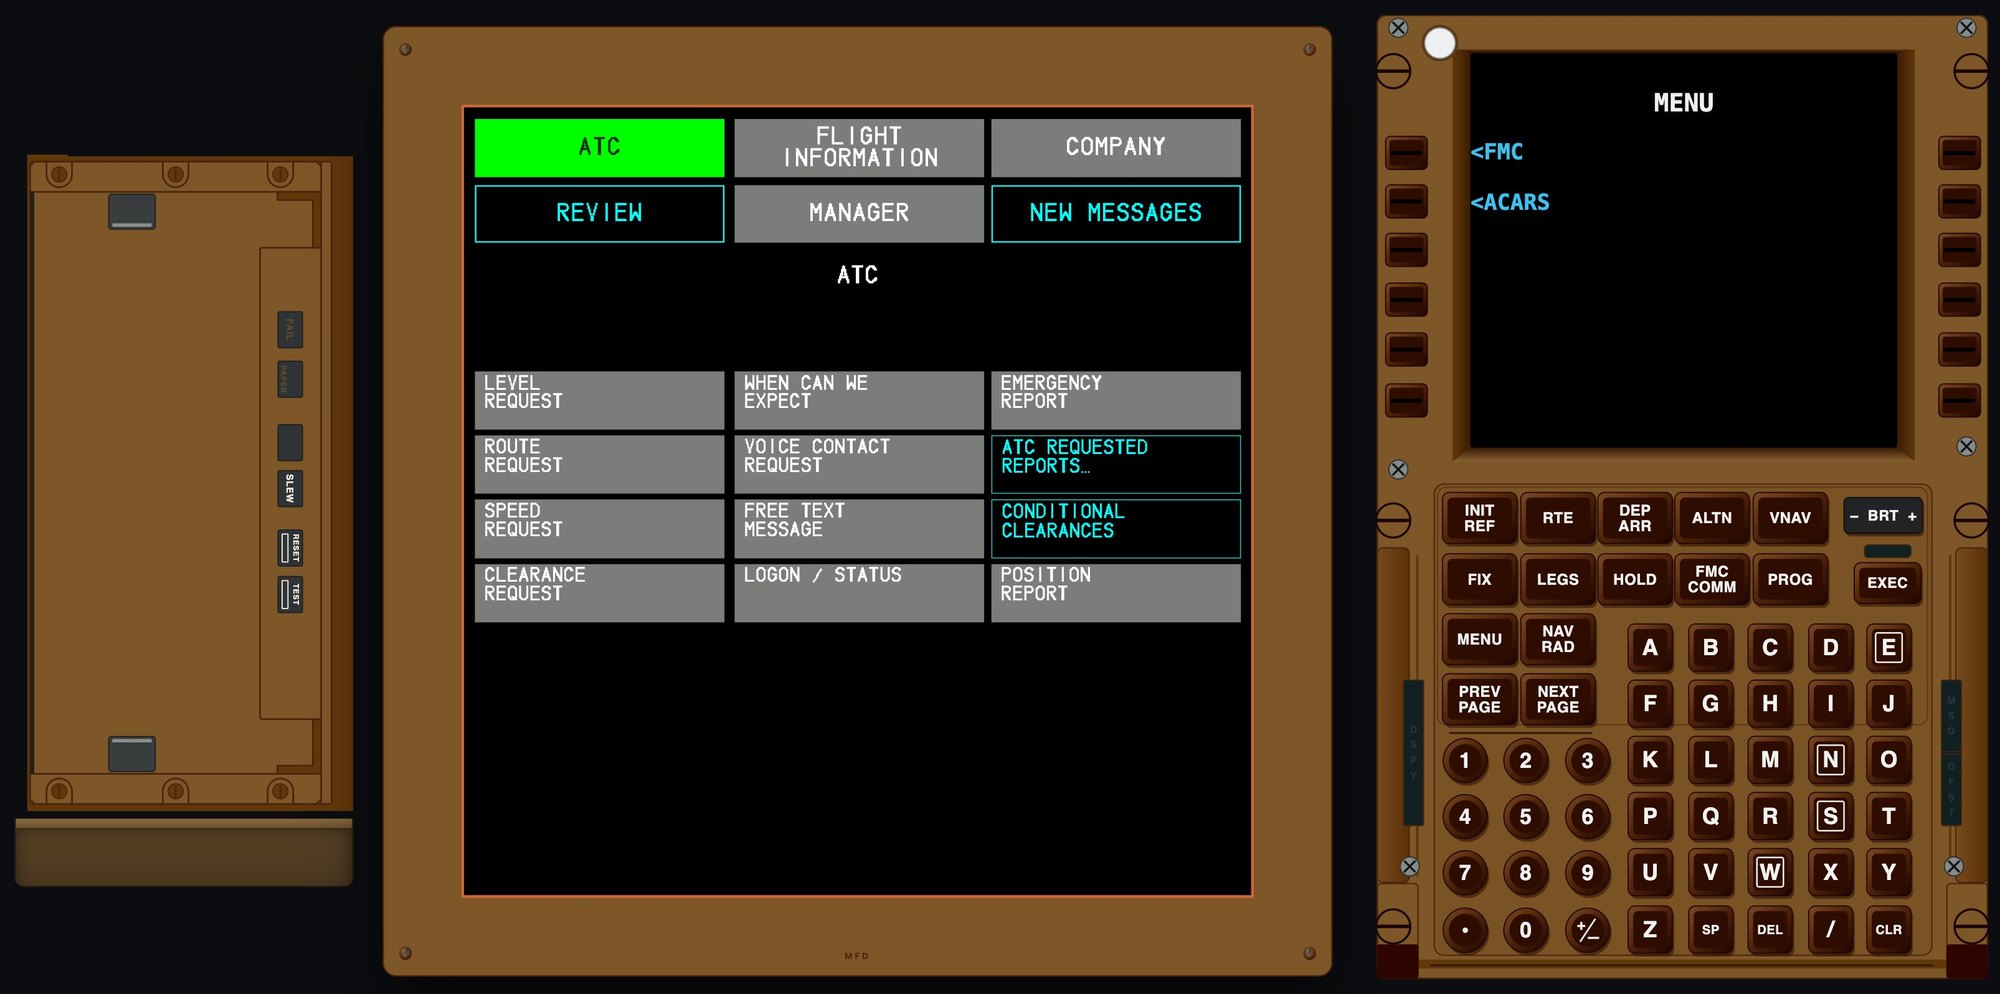
Task: Click the printer SLEW switch
Action: pos(290,488)
